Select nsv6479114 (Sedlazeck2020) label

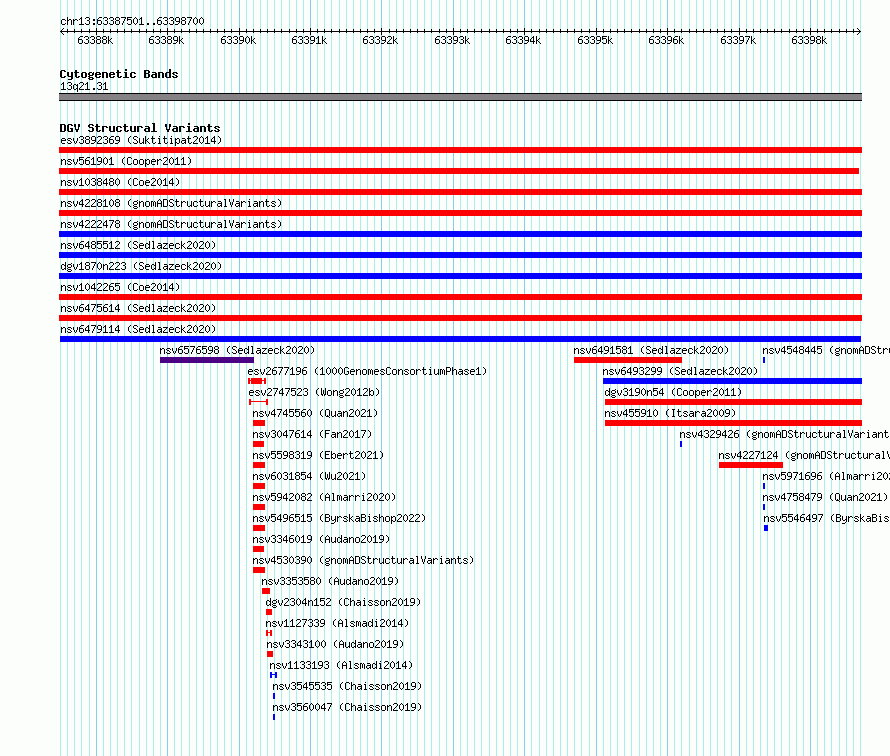(x=138, y=329)
